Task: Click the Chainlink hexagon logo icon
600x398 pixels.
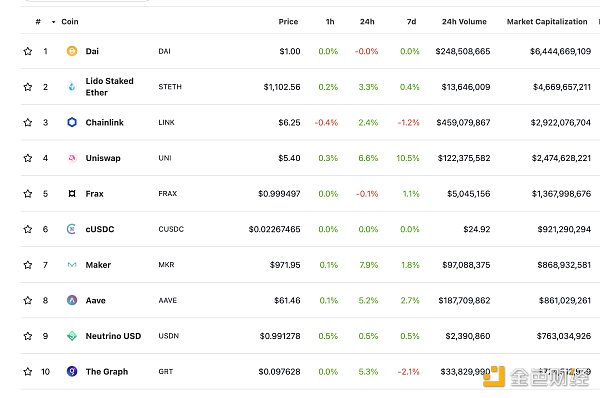Action: (72, 122)
